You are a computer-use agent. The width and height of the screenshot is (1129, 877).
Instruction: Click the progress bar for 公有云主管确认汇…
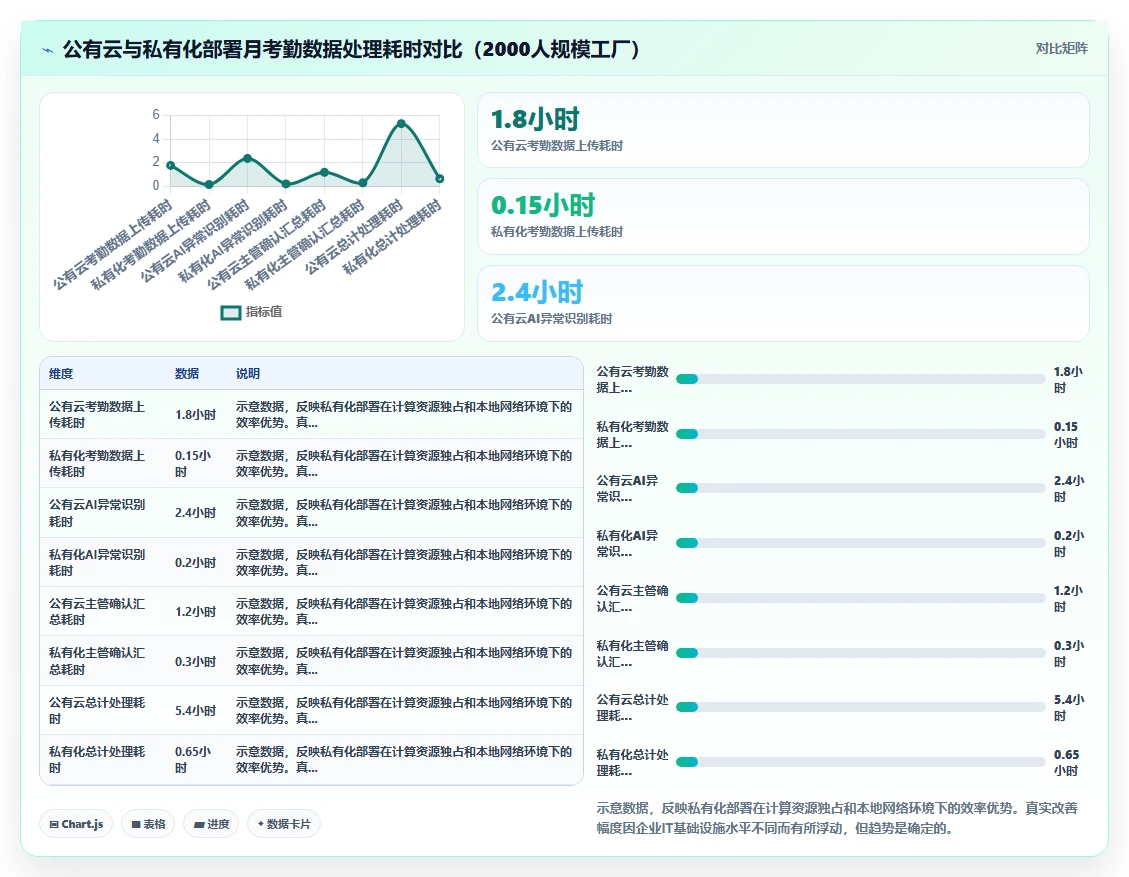[x=860, y=598]
